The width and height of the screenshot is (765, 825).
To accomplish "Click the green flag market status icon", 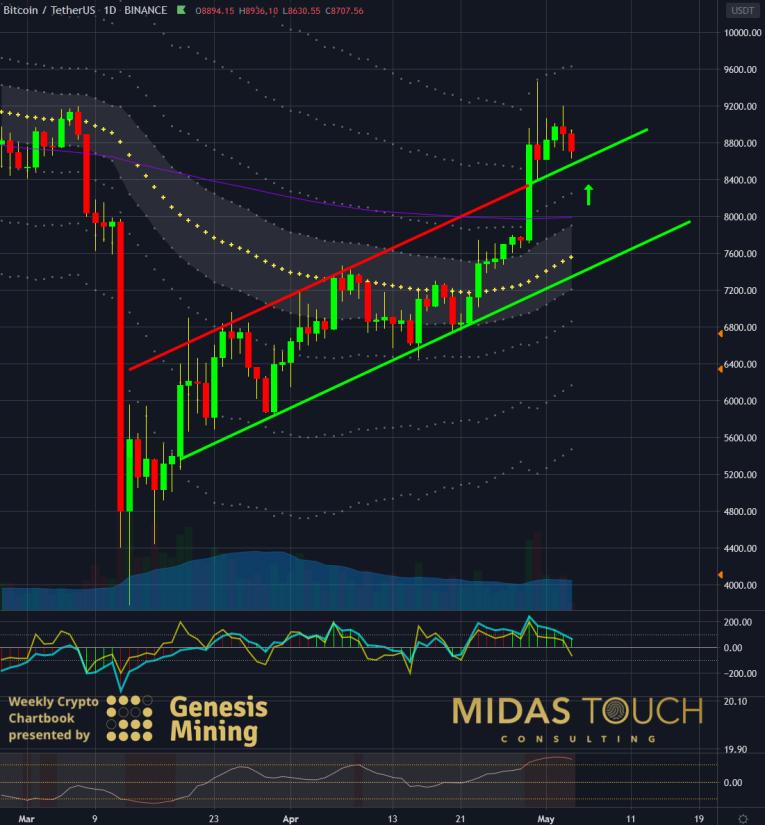I will click(x=180, y=10).
